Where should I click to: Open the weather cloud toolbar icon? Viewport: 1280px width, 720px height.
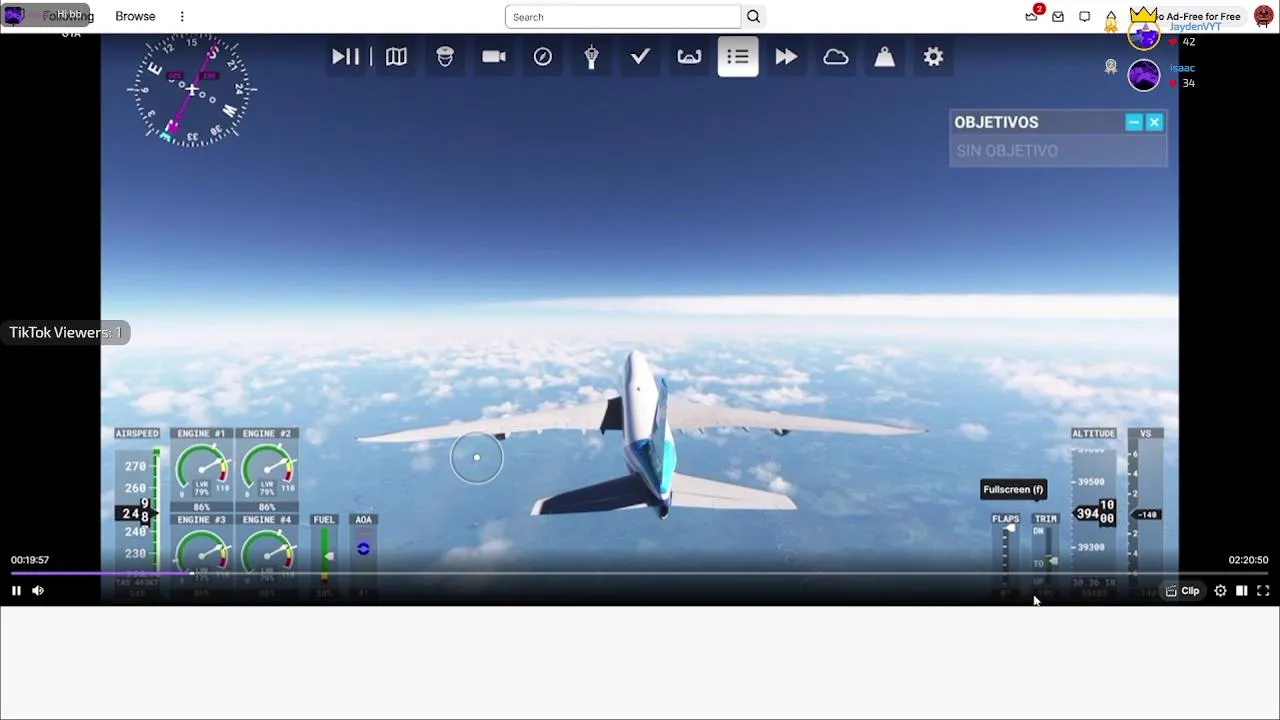pos(836,57)
